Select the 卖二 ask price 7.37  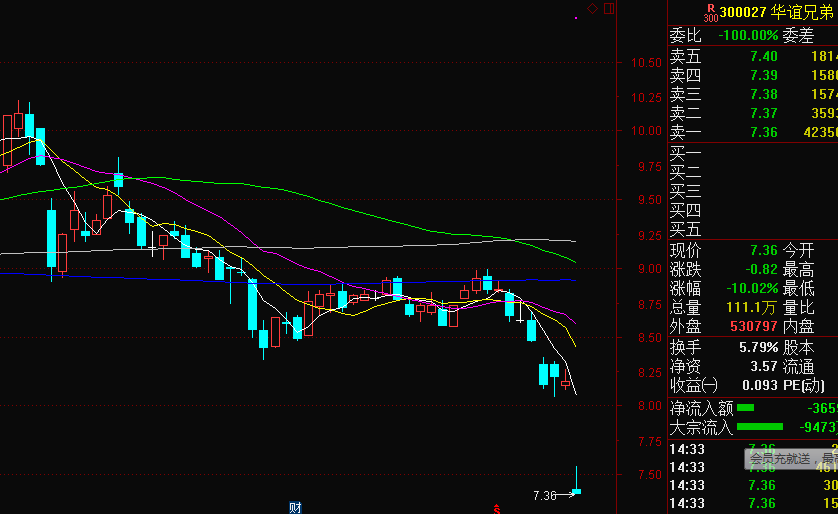pyautogui.click(x=764, y=113)
